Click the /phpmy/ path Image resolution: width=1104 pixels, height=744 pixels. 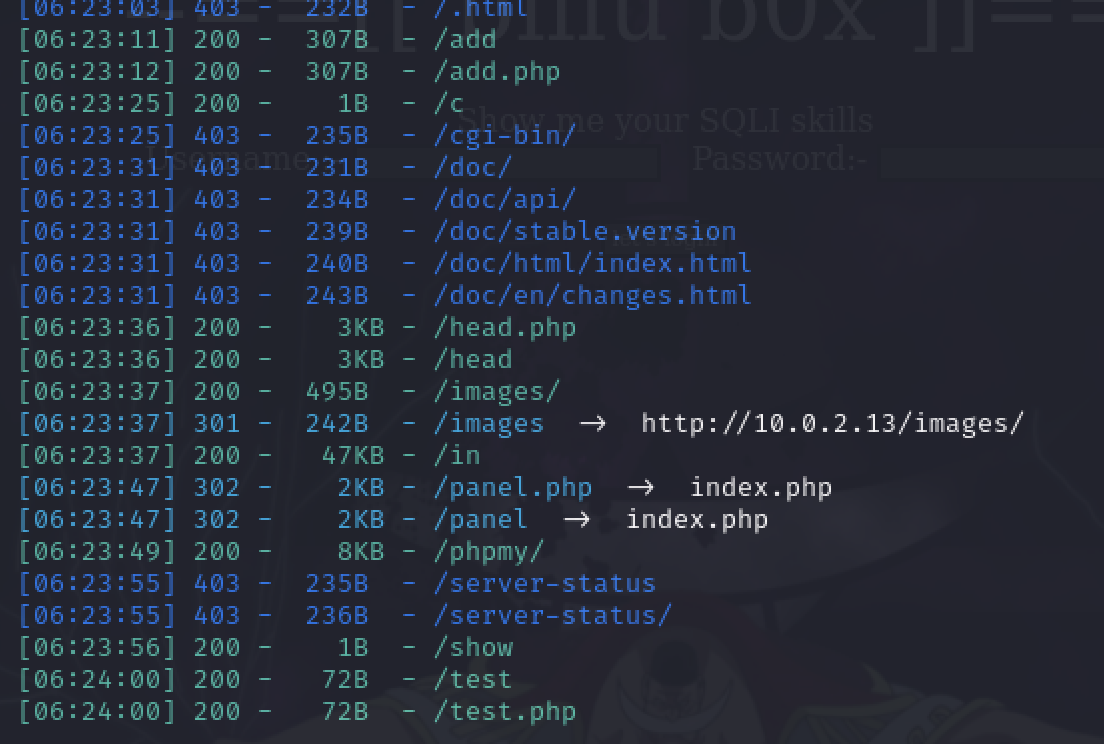[489, 552]
